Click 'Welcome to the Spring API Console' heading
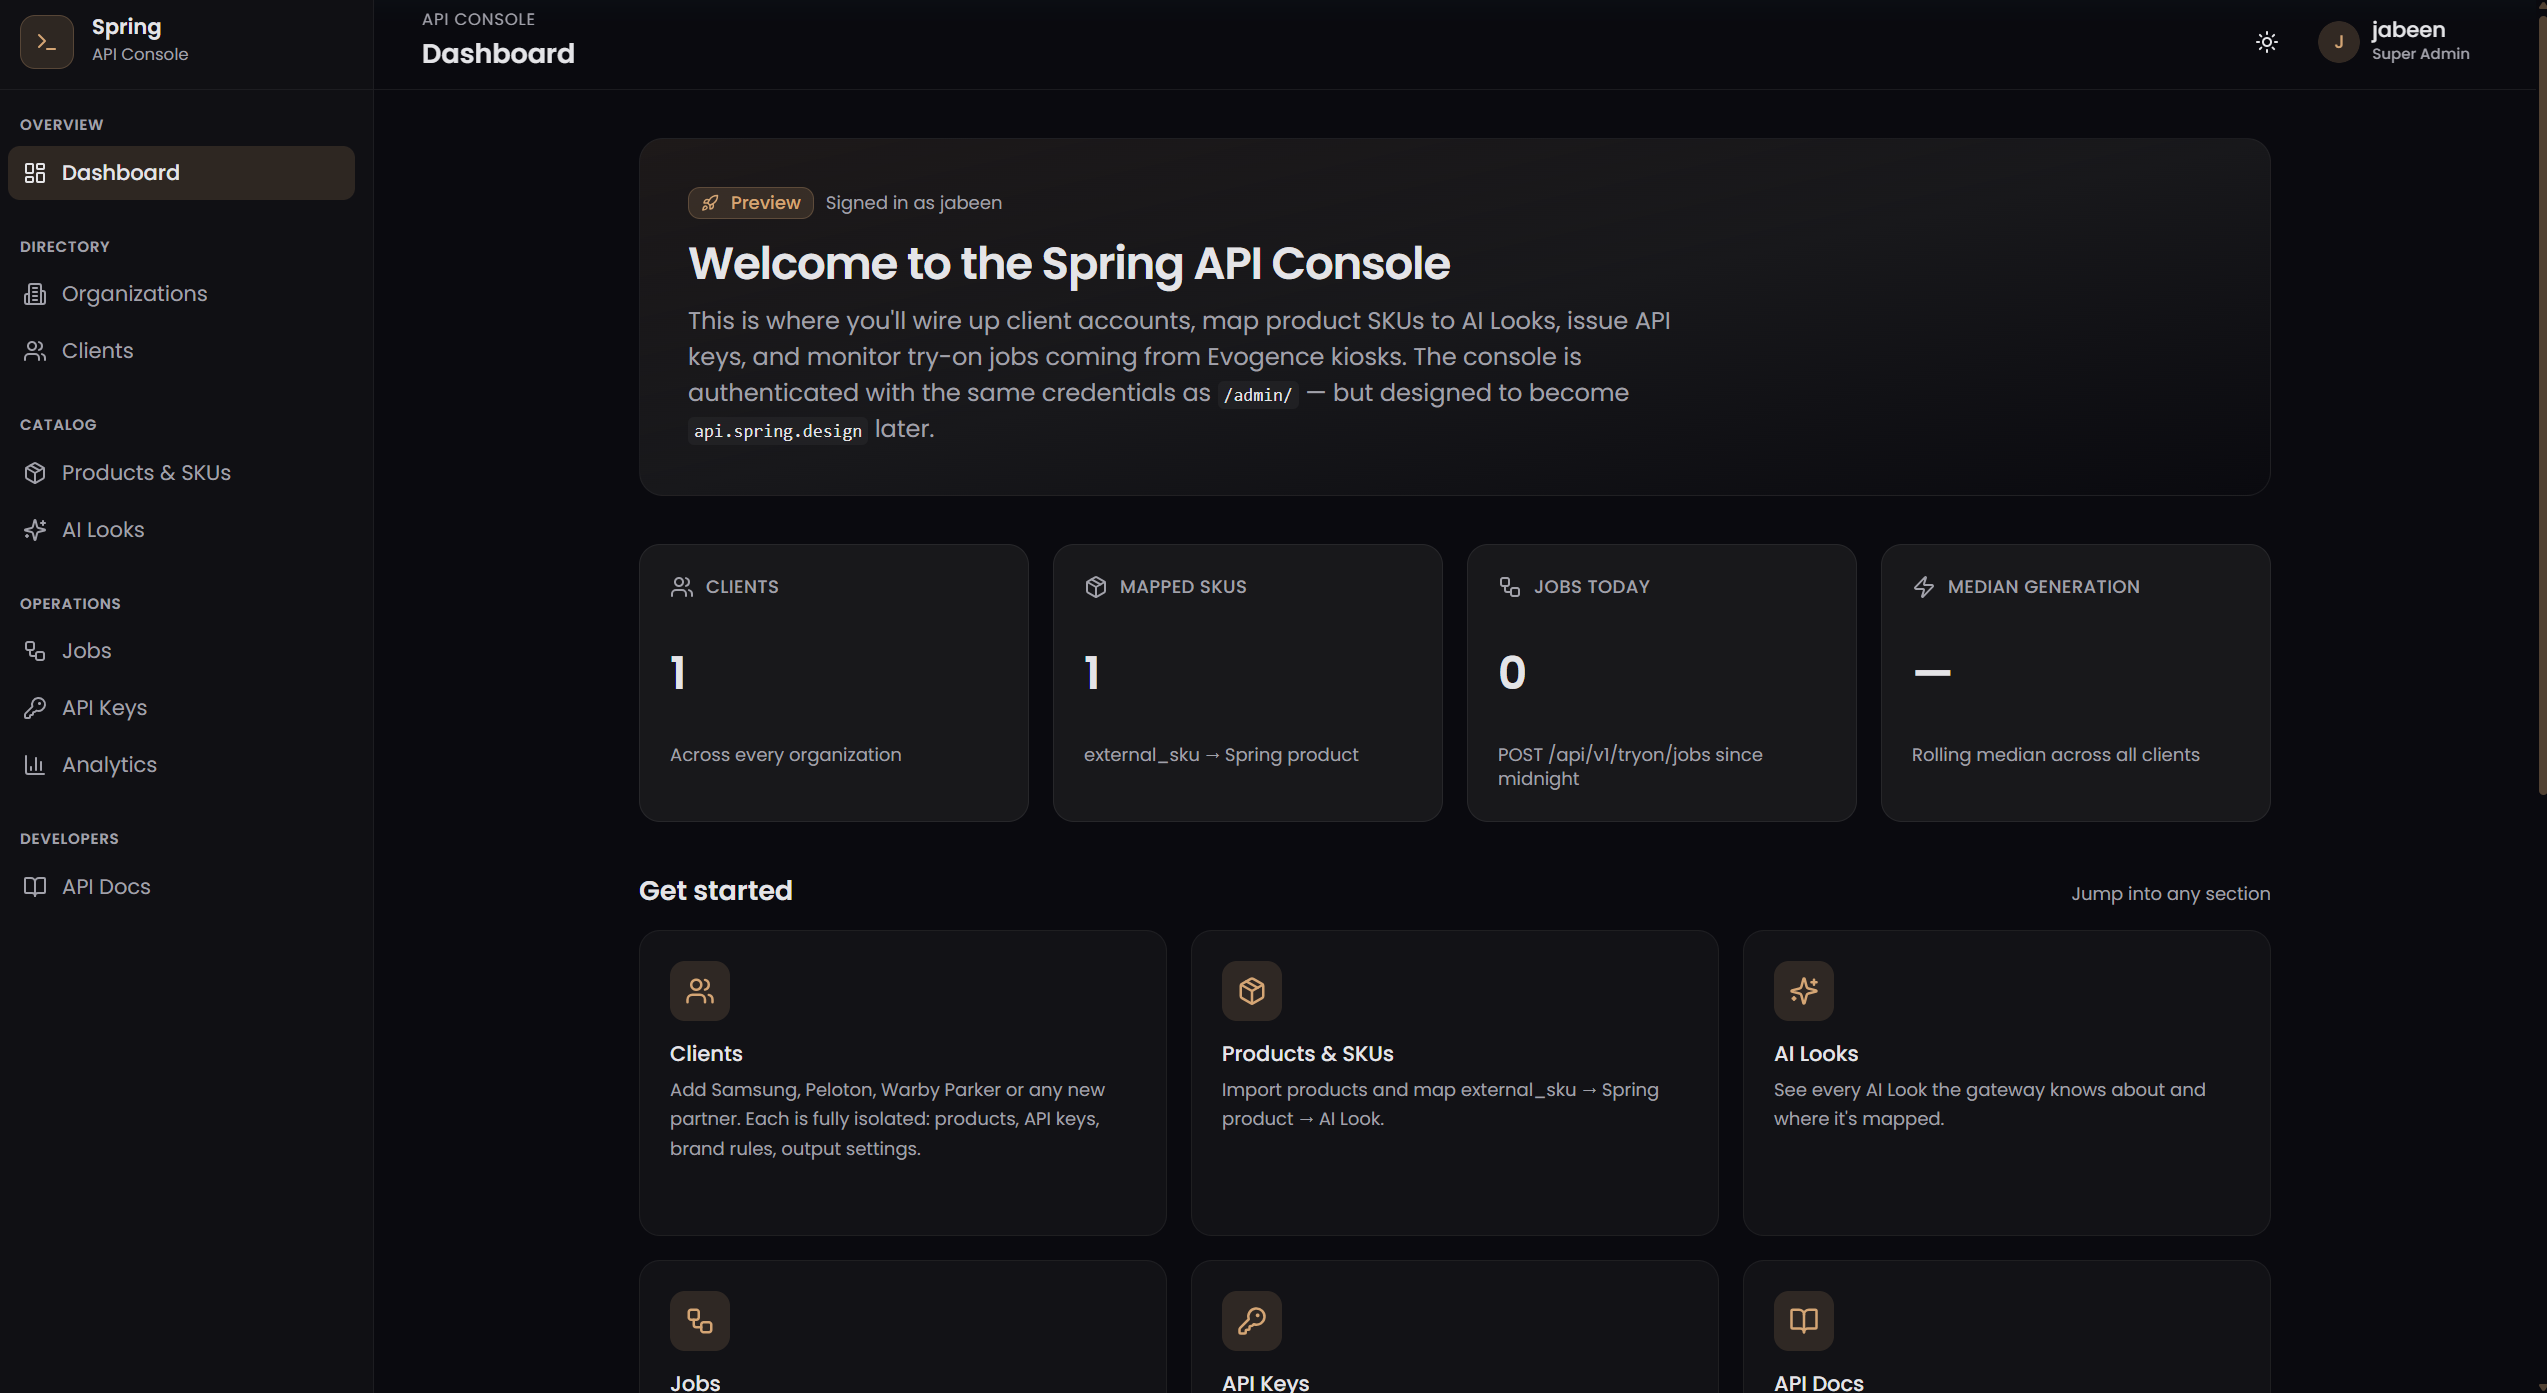 (x=1068, y=264)
